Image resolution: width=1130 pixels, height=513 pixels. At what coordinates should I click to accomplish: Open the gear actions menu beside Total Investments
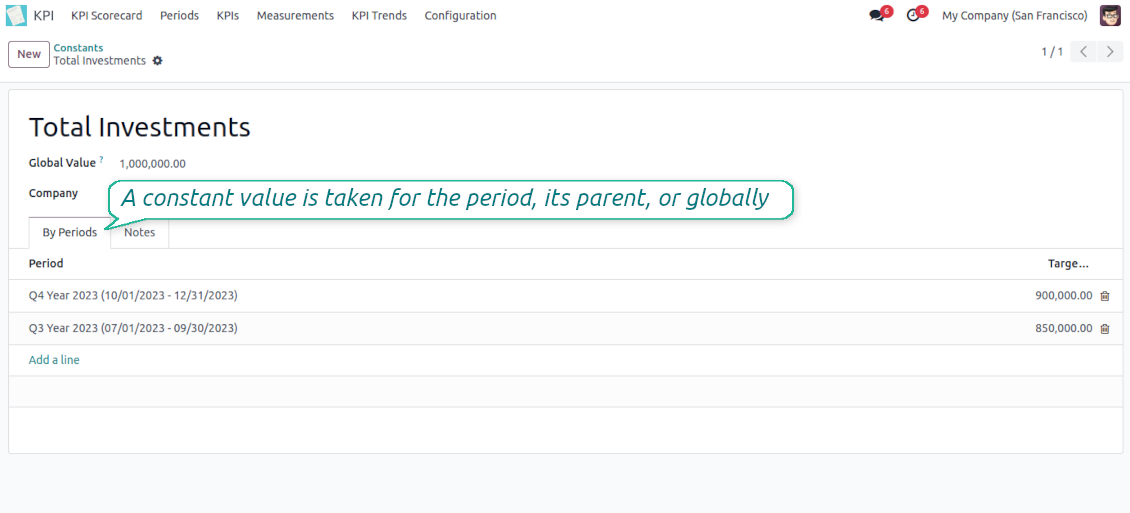pyautogui.click(x=157, y=61)
